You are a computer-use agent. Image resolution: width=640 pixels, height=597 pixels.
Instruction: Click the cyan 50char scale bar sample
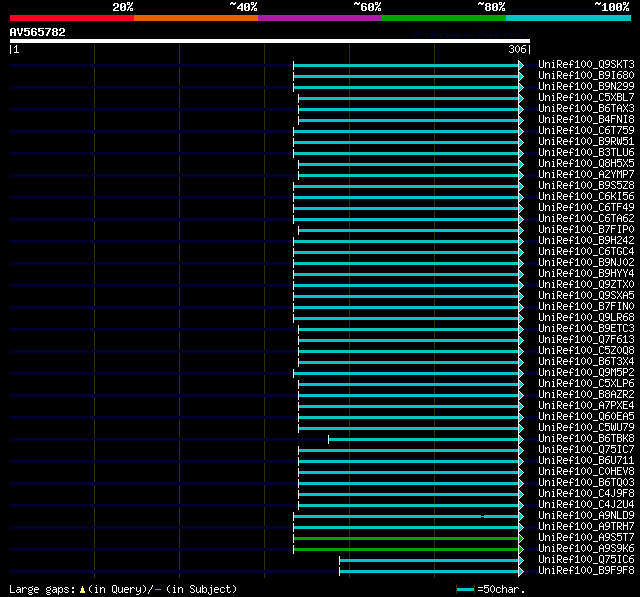465,590
